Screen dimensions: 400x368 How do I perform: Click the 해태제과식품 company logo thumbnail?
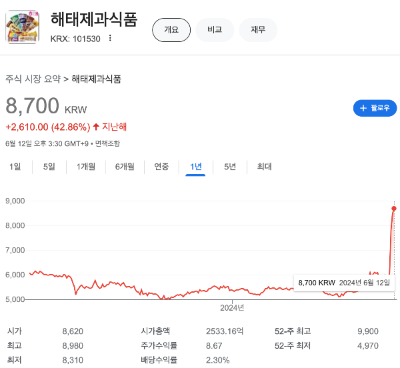[x=22, y=27]
